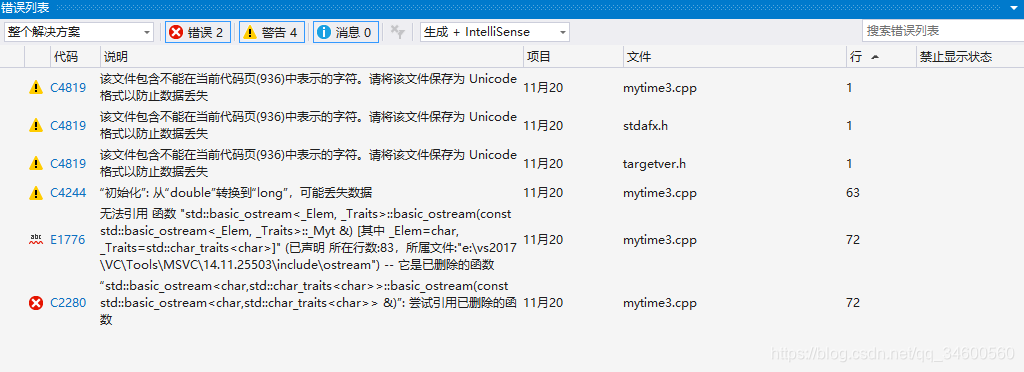Click mytime3.cpp in the E1776 row
Screen dimensions: 1024x372
click(x=660, y=240)
